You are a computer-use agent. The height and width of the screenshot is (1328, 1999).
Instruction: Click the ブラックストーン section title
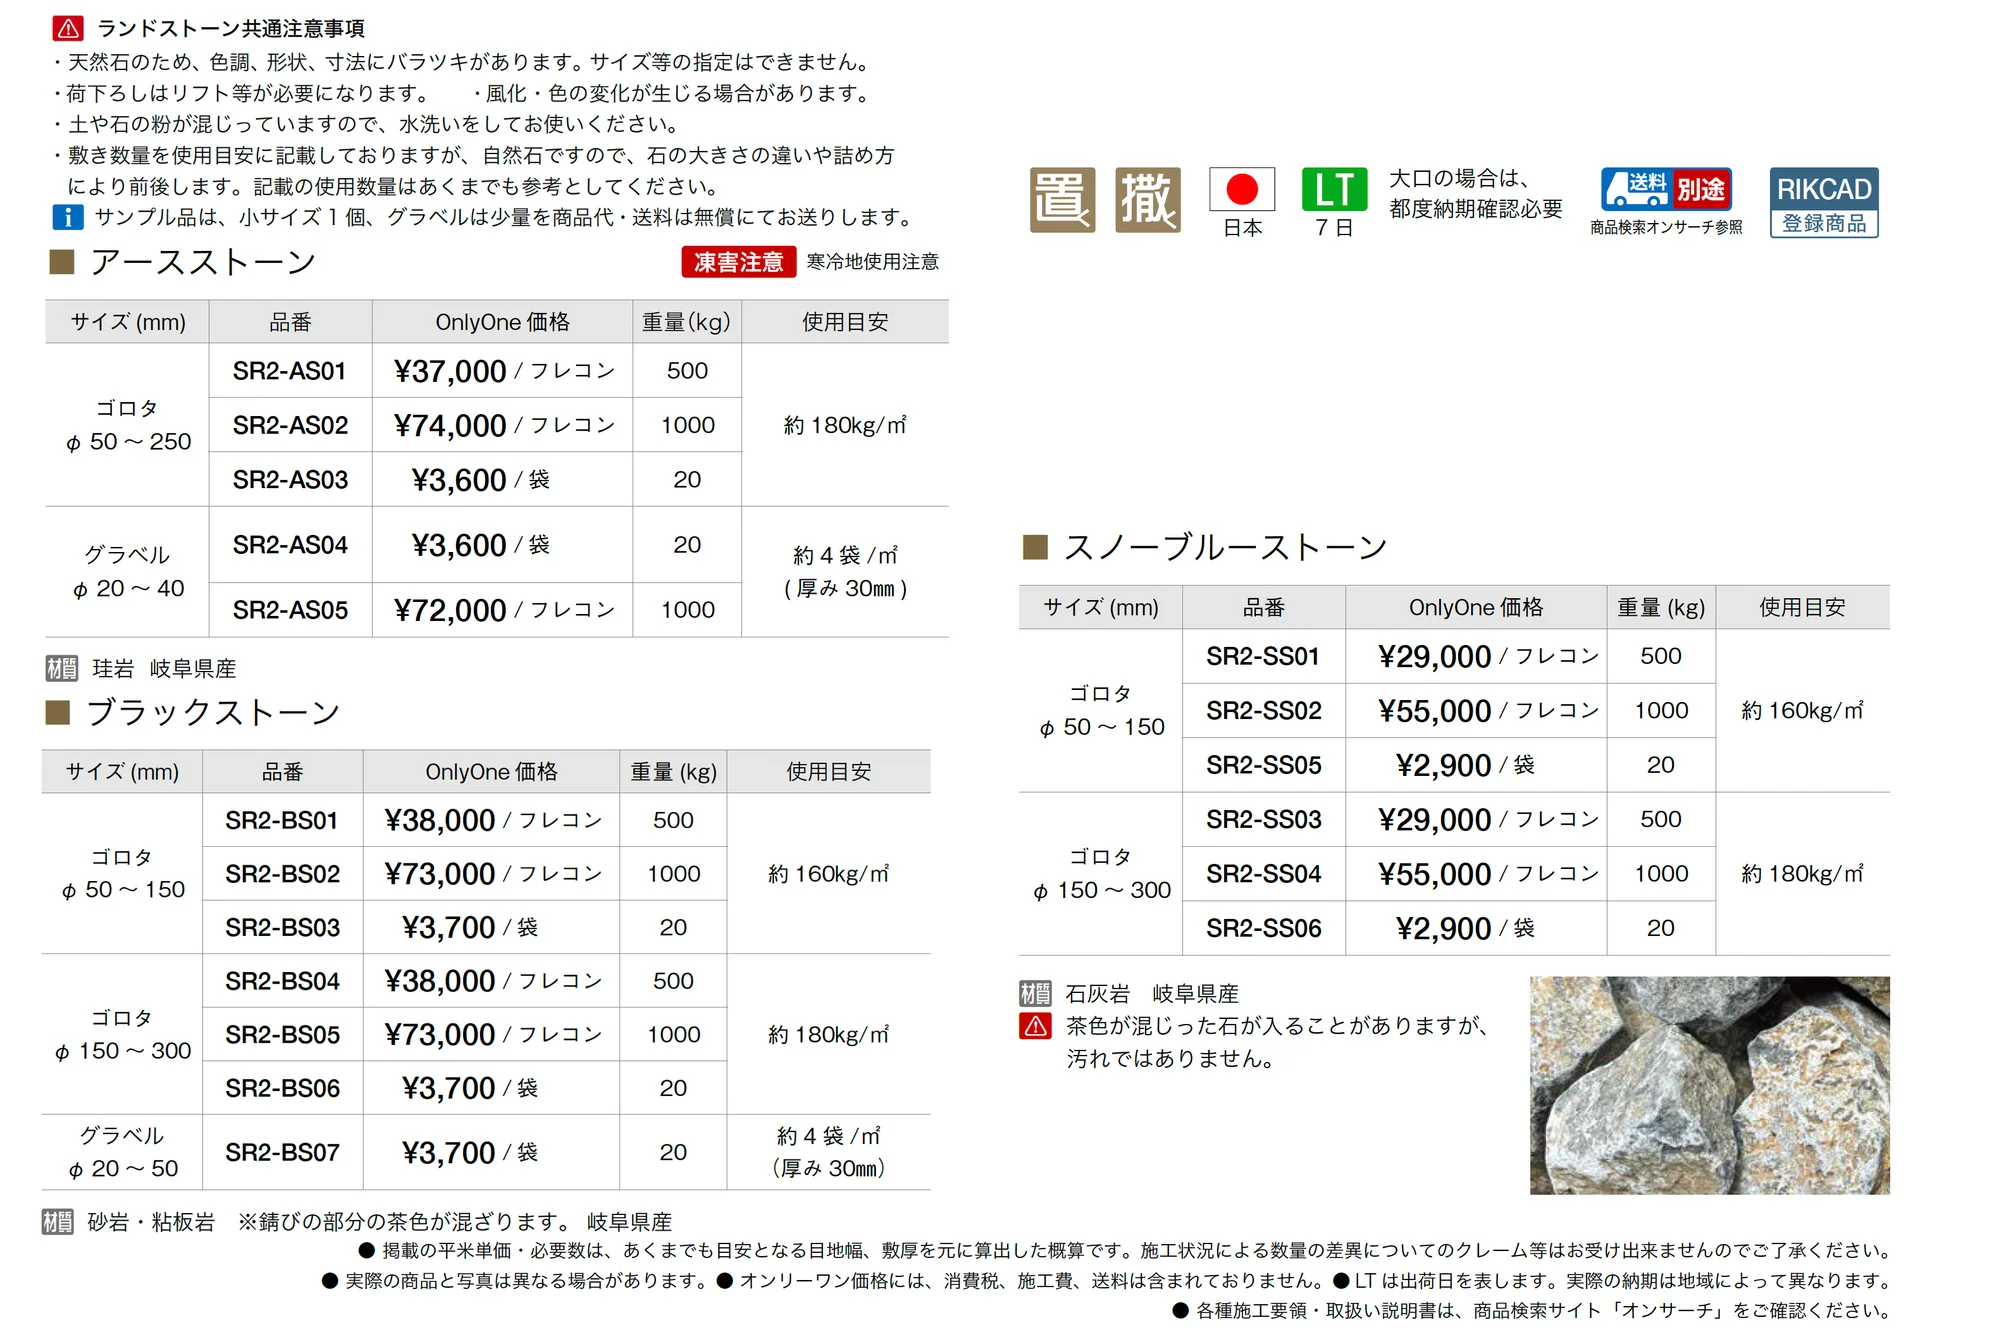click(x=214, y=712)
